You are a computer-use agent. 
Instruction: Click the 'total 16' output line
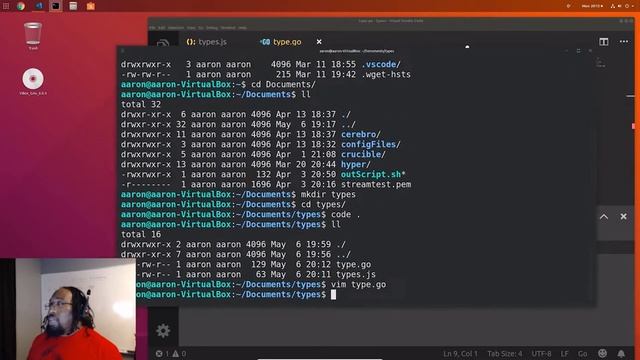(x=141, y=234)
